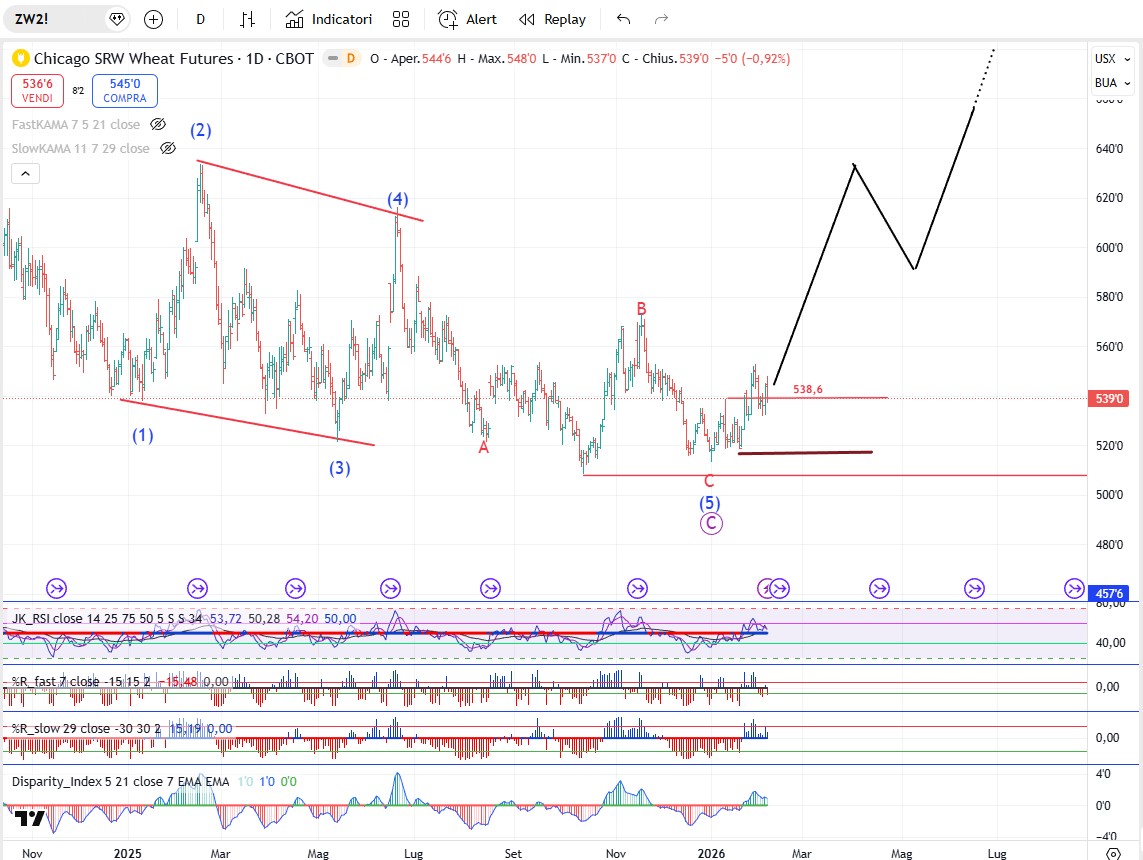This screenshot has width=1143, height=860.
Task: Toggle visibility of FastKAMA indicator
Action: pyautogui.click(x=157, y=124)
